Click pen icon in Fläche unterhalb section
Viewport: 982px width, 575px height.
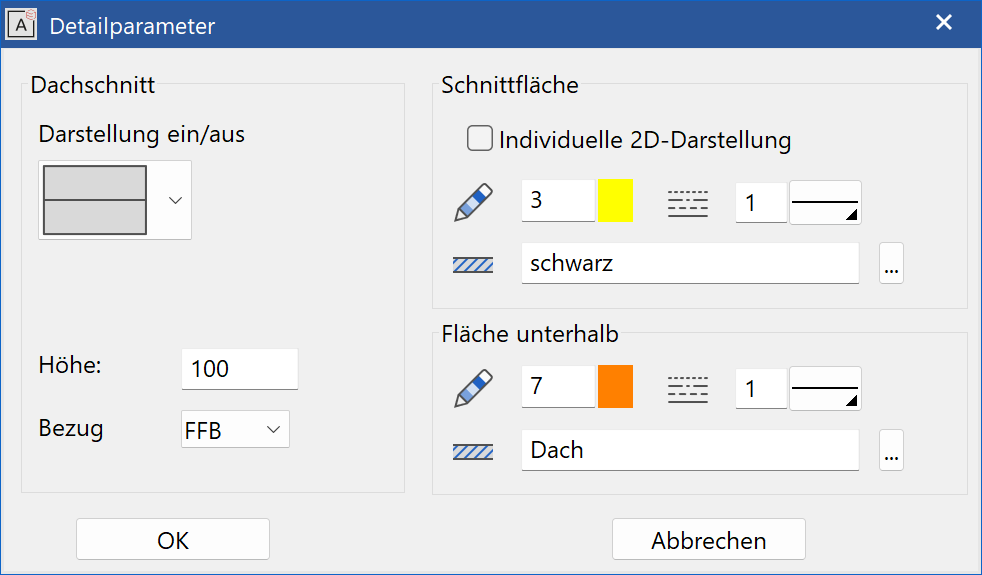(474, 388)
